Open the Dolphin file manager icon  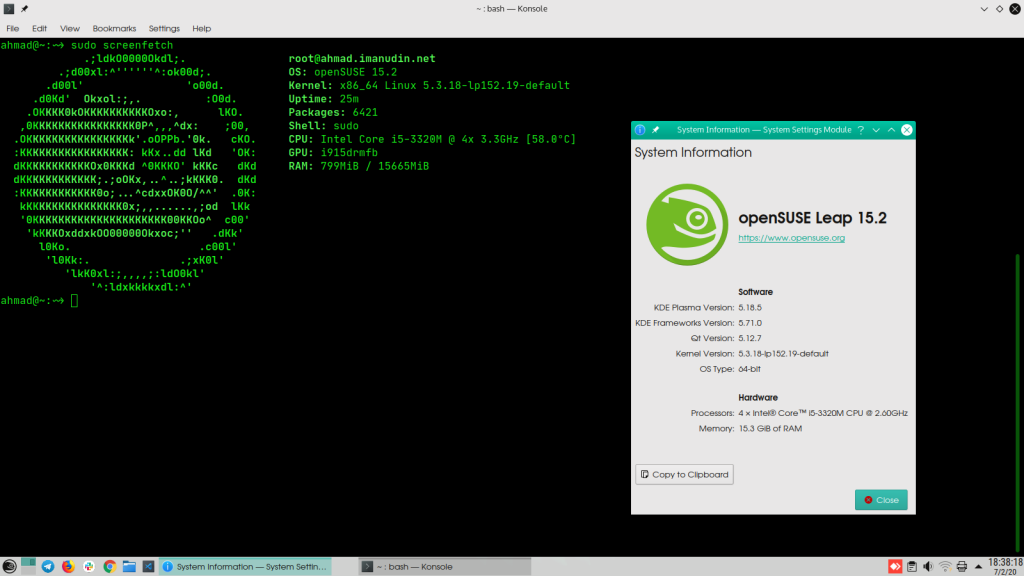pos(130,565)
